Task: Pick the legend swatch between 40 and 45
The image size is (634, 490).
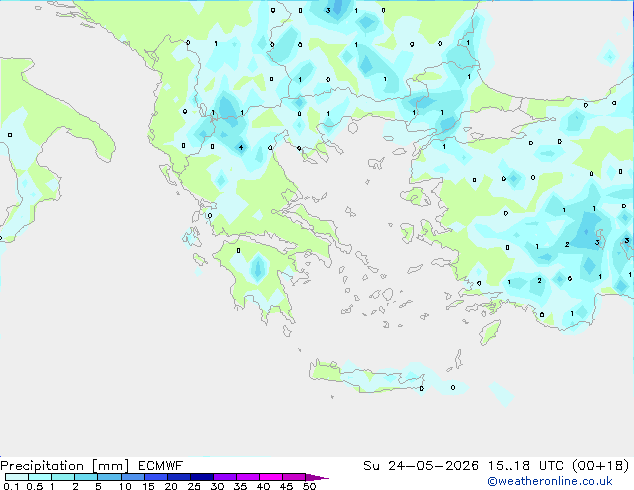Action: [x=271, y=477]
